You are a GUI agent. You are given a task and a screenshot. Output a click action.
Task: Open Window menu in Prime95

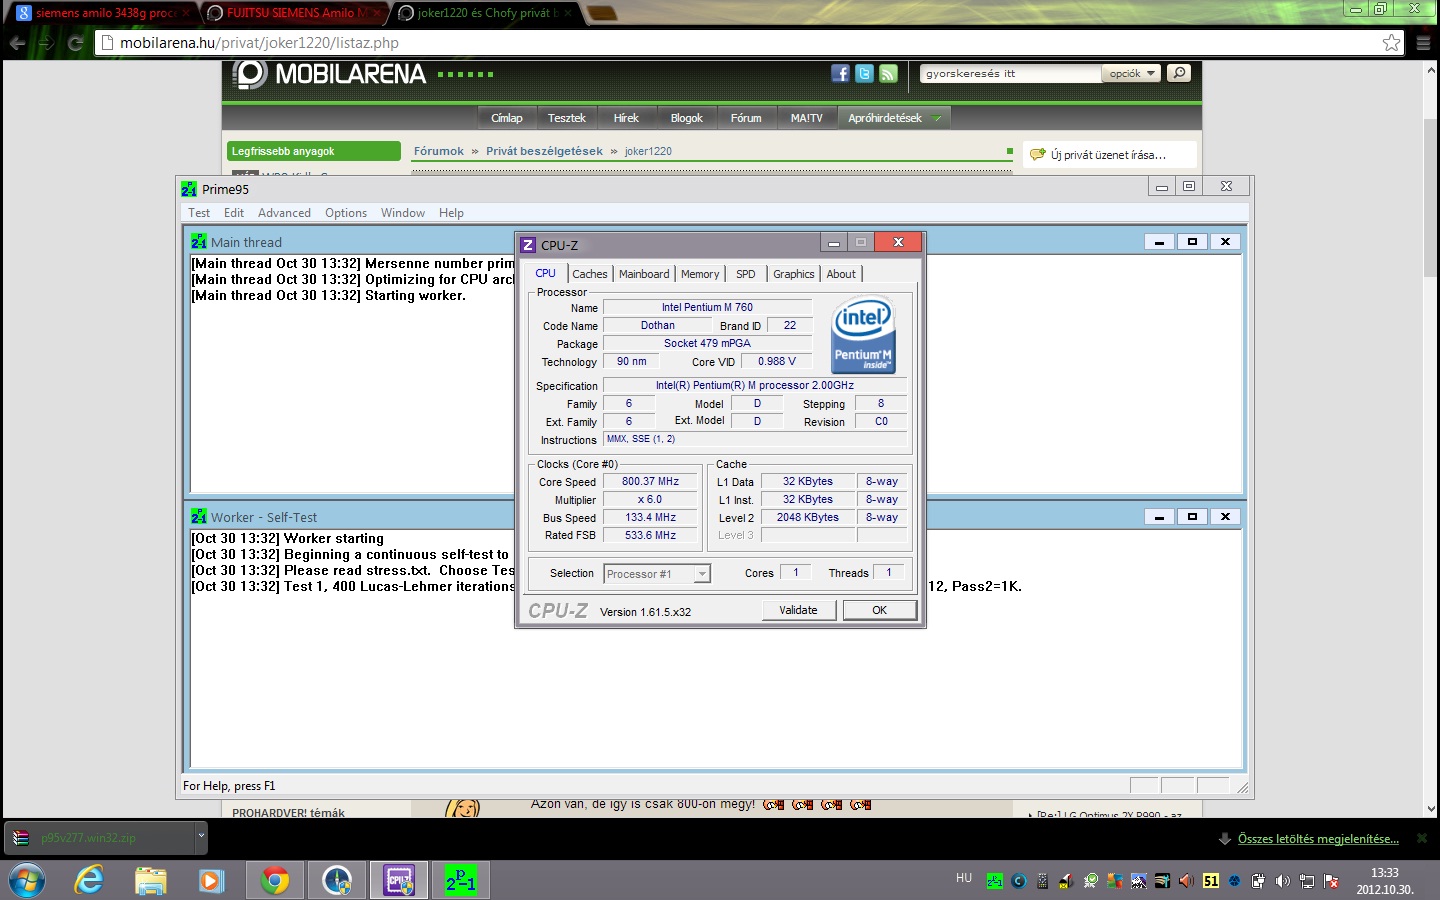pyautogui.click(x=403, y=213)
